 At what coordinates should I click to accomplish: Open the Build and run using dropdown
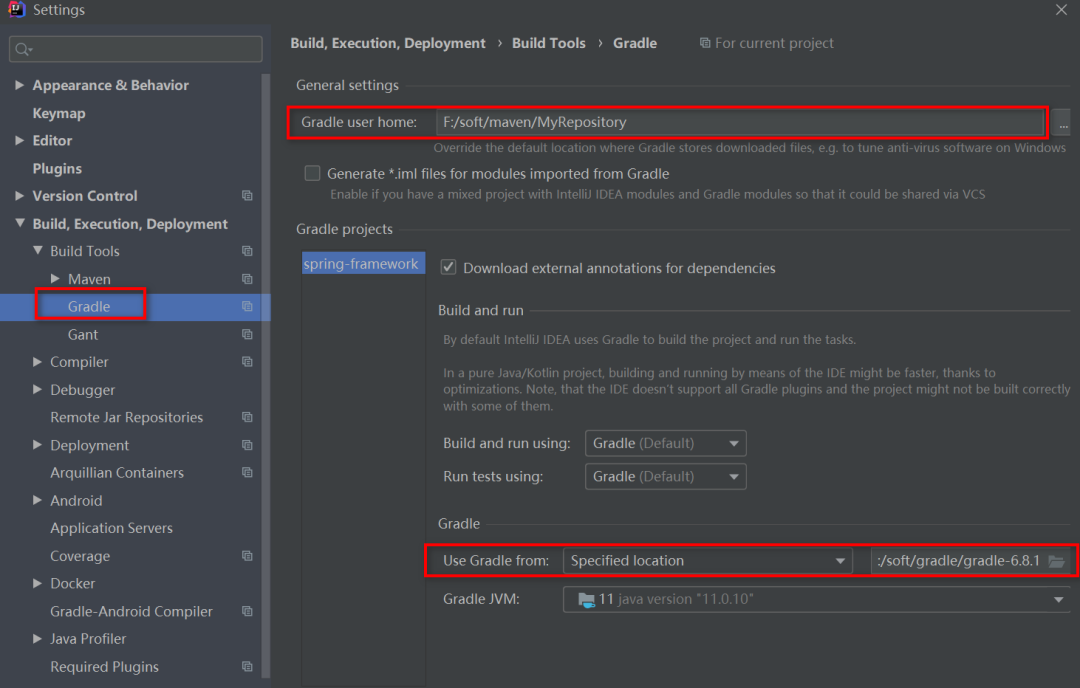[665, 443]
